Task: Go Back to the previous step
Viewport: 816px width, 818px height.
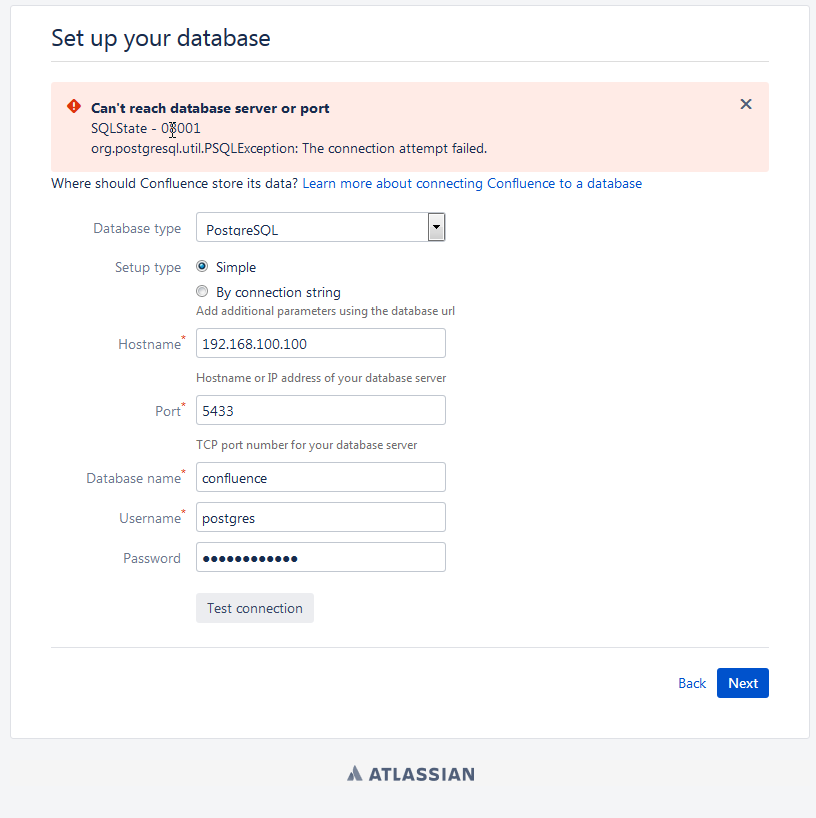Action: (692, 683)
